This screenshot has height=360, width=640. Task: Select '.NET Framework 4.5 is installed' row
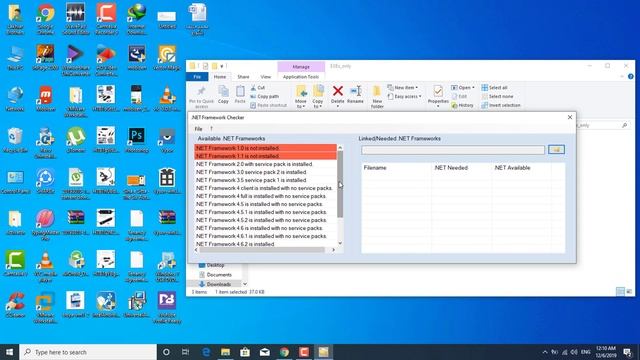click(265, 204)
